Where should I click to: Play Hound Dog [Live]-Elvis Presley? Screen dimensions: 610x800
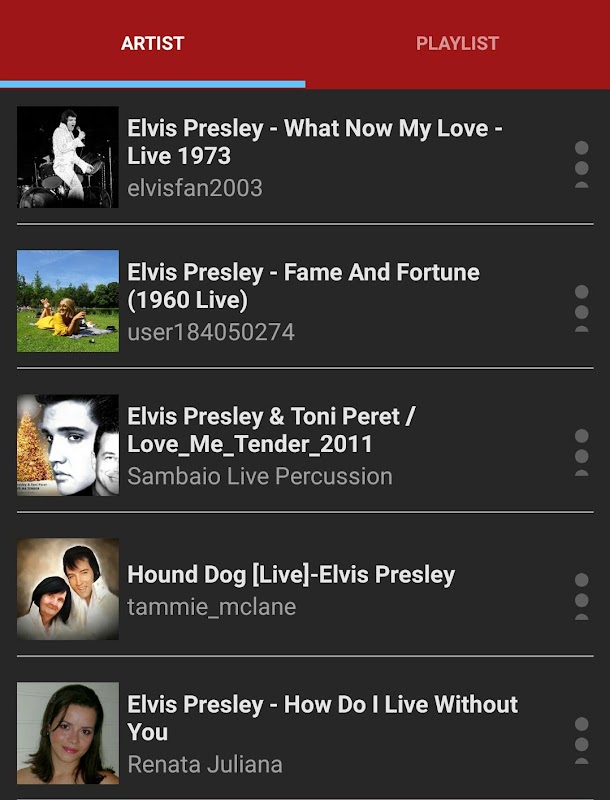coord(291,575)
